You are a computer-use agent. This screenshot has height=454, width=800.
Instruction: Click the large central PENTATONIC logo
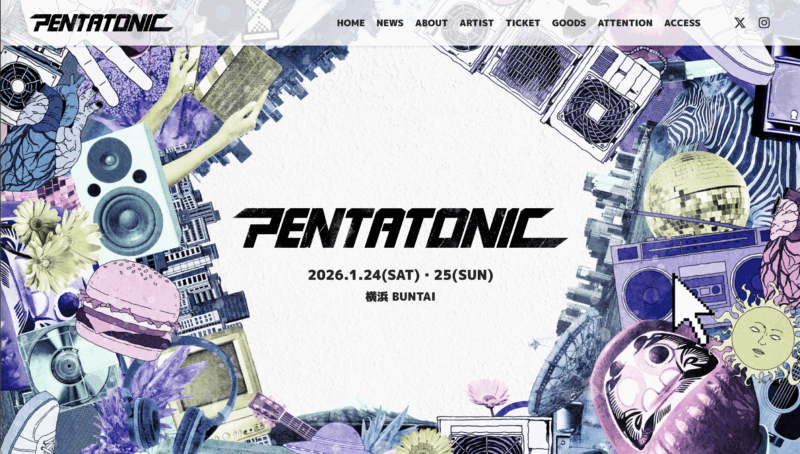coord(400,228)
